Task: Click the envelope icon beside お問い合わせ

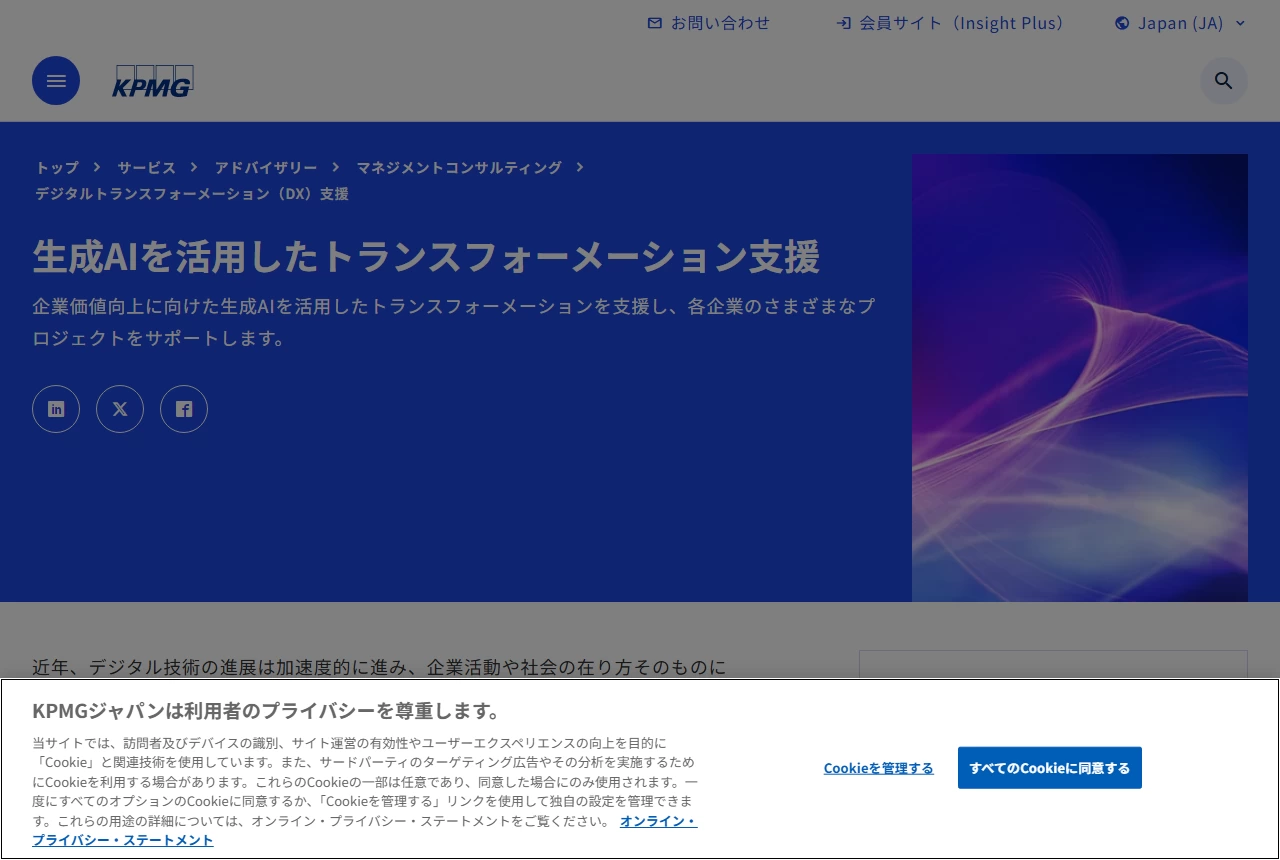Action: pos(655,23)
